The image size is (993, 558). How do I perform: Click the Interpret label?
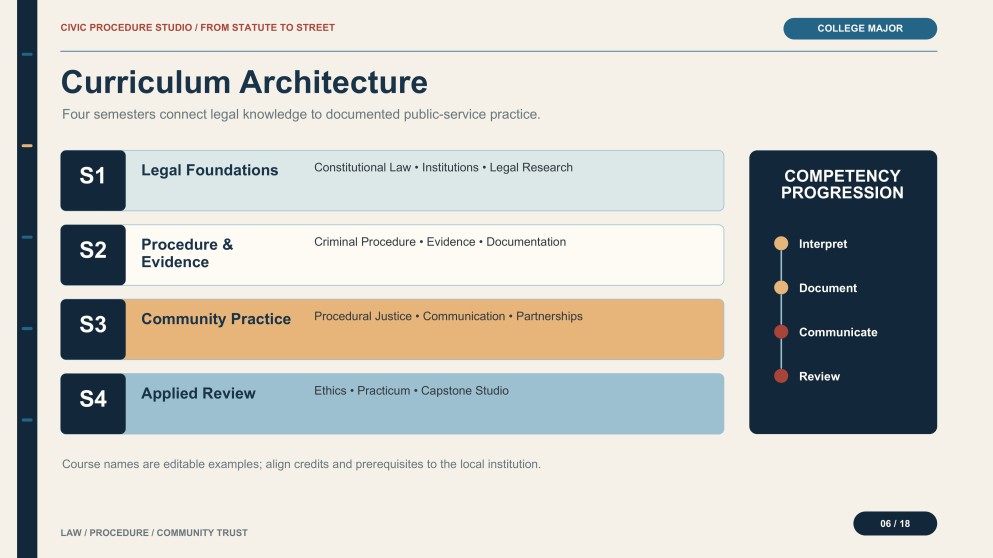(823, 244)
